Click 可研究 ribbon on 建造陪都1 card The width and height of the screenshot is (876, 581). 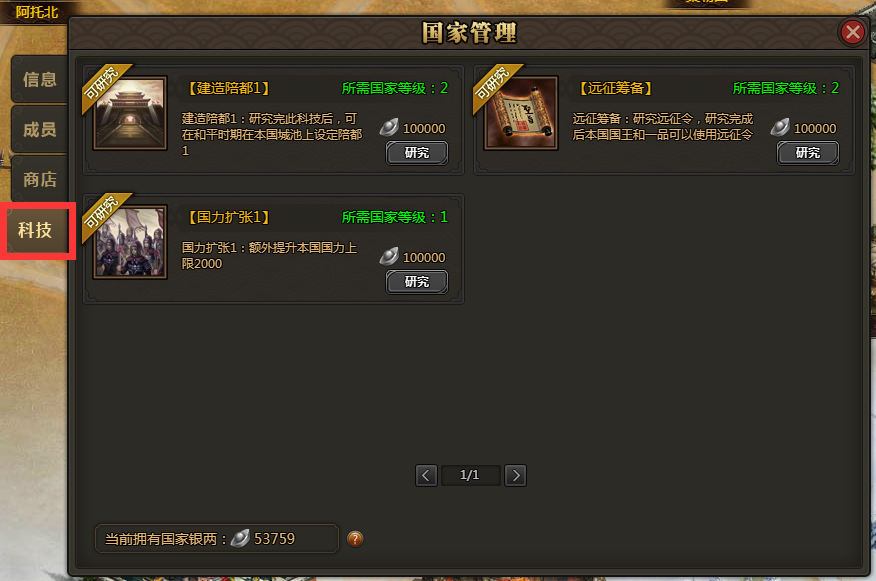pyautogui.click(x=106, y=87)
